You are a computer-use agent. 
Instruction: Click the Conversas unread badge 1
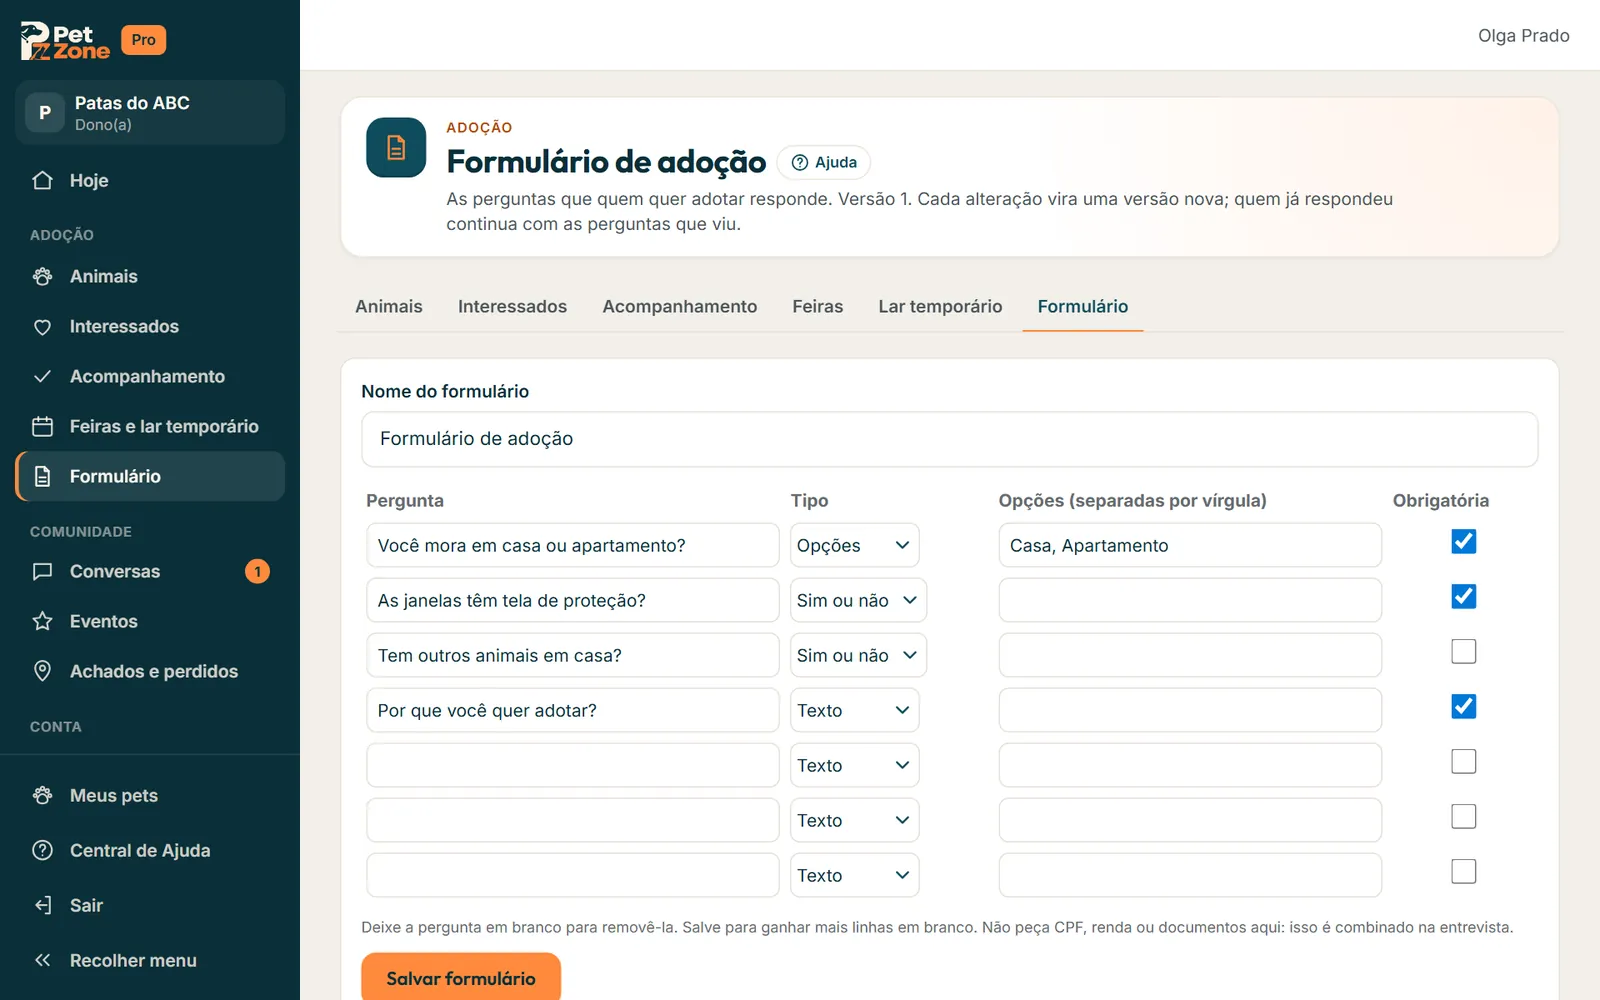[x=257, y=572]
